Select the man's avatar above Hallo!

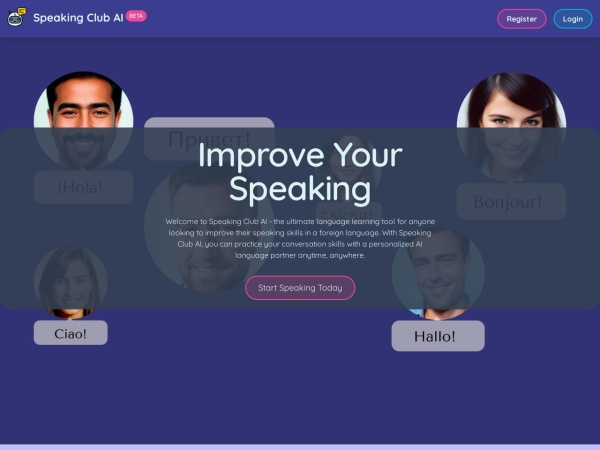coord(438,273)
